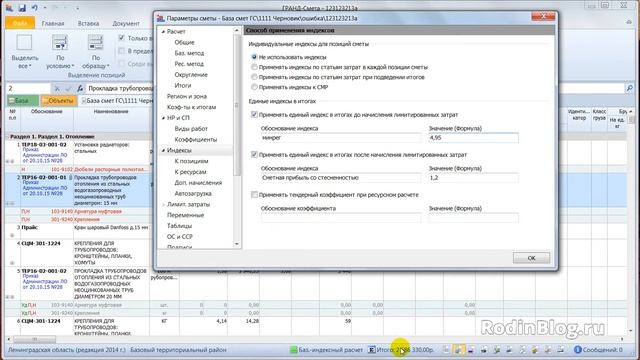Viewport: 640px width, 360px height.
Task: Select Общие in settings tree
Action: coord(184,42)
